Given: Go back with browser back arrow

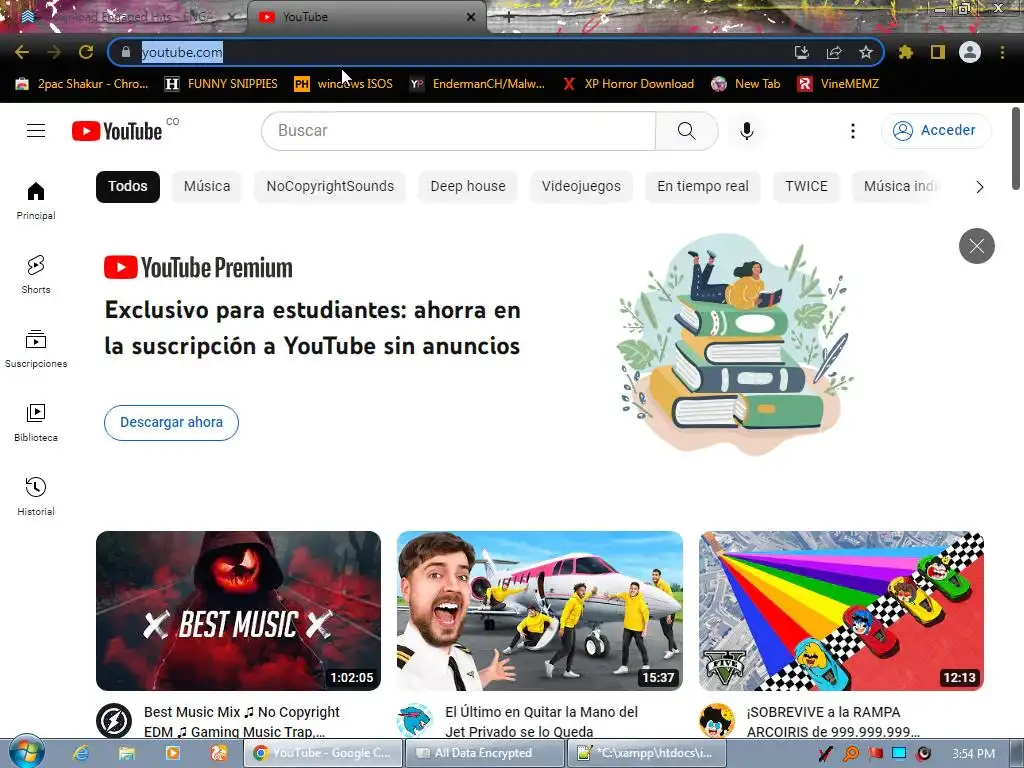Looking at the screenshot, I should point(22,52).
